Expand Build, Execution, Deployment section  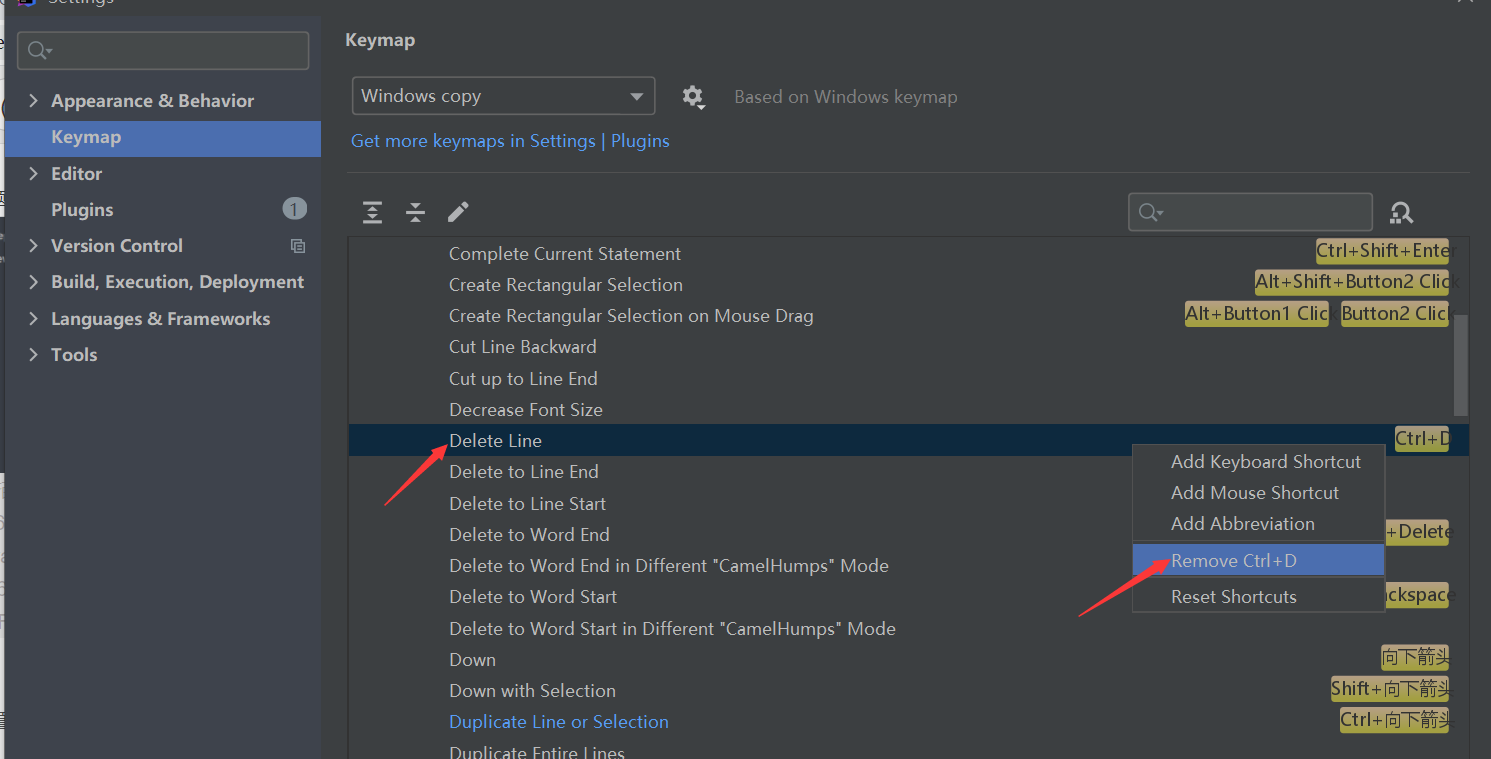(x=34, y=282)
